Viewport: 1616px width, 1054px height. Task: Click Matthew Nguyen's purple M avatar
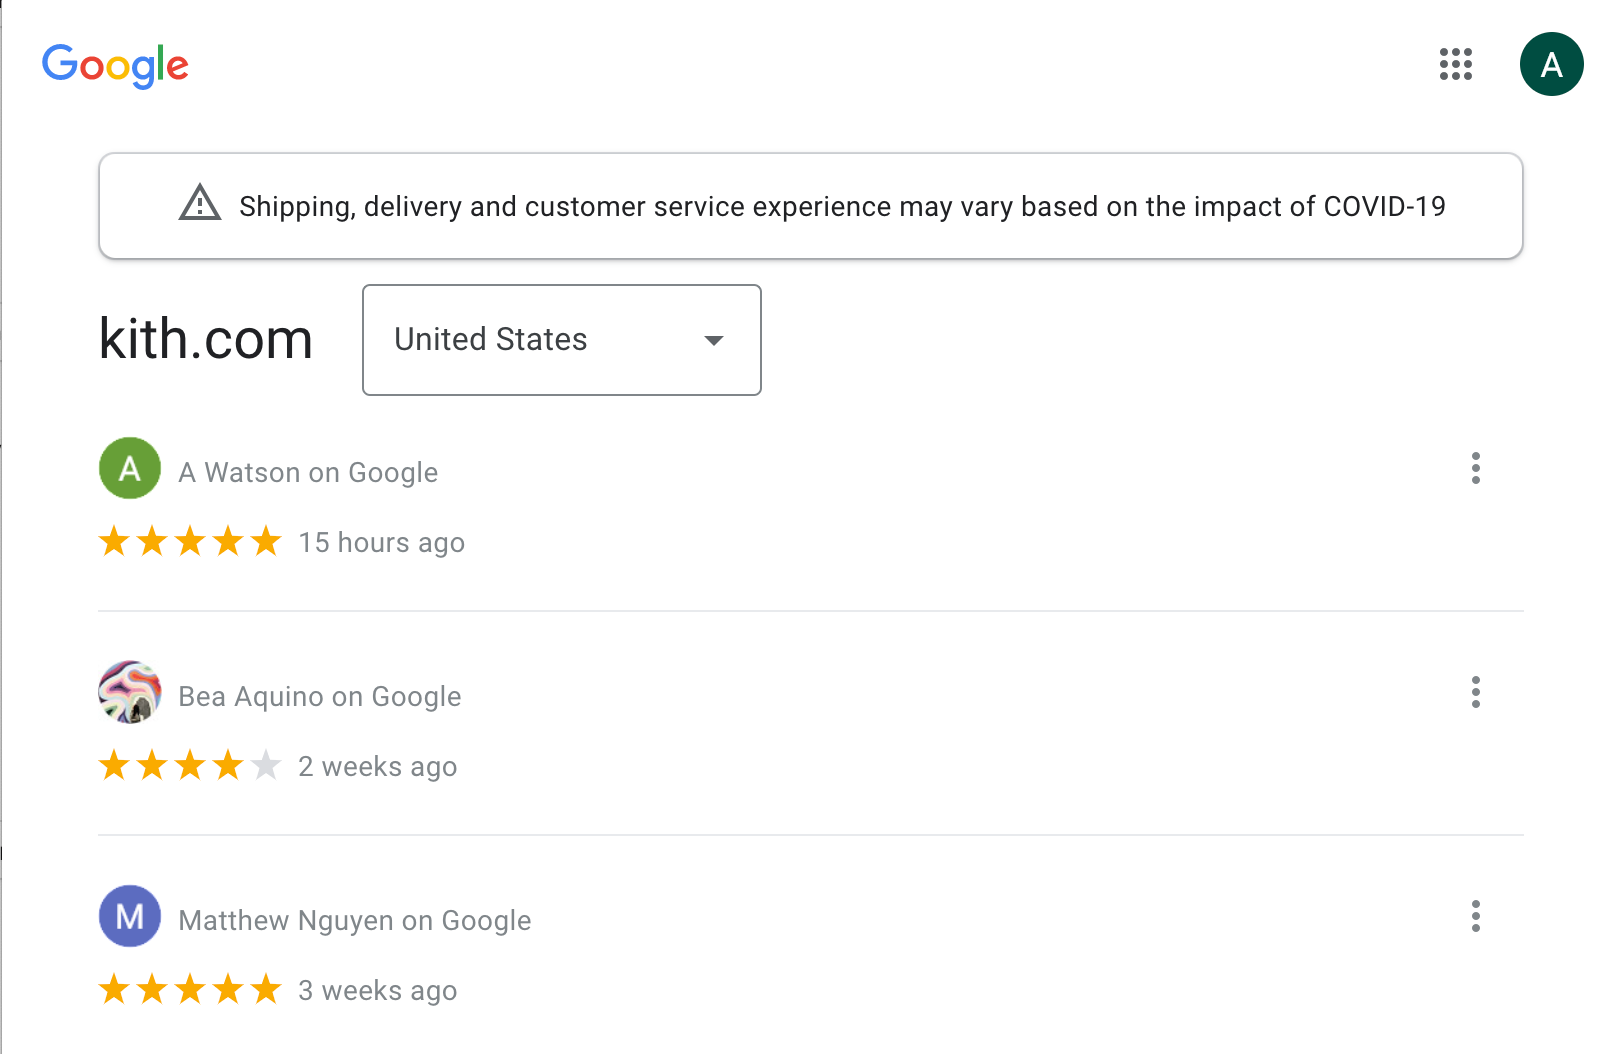130,916
